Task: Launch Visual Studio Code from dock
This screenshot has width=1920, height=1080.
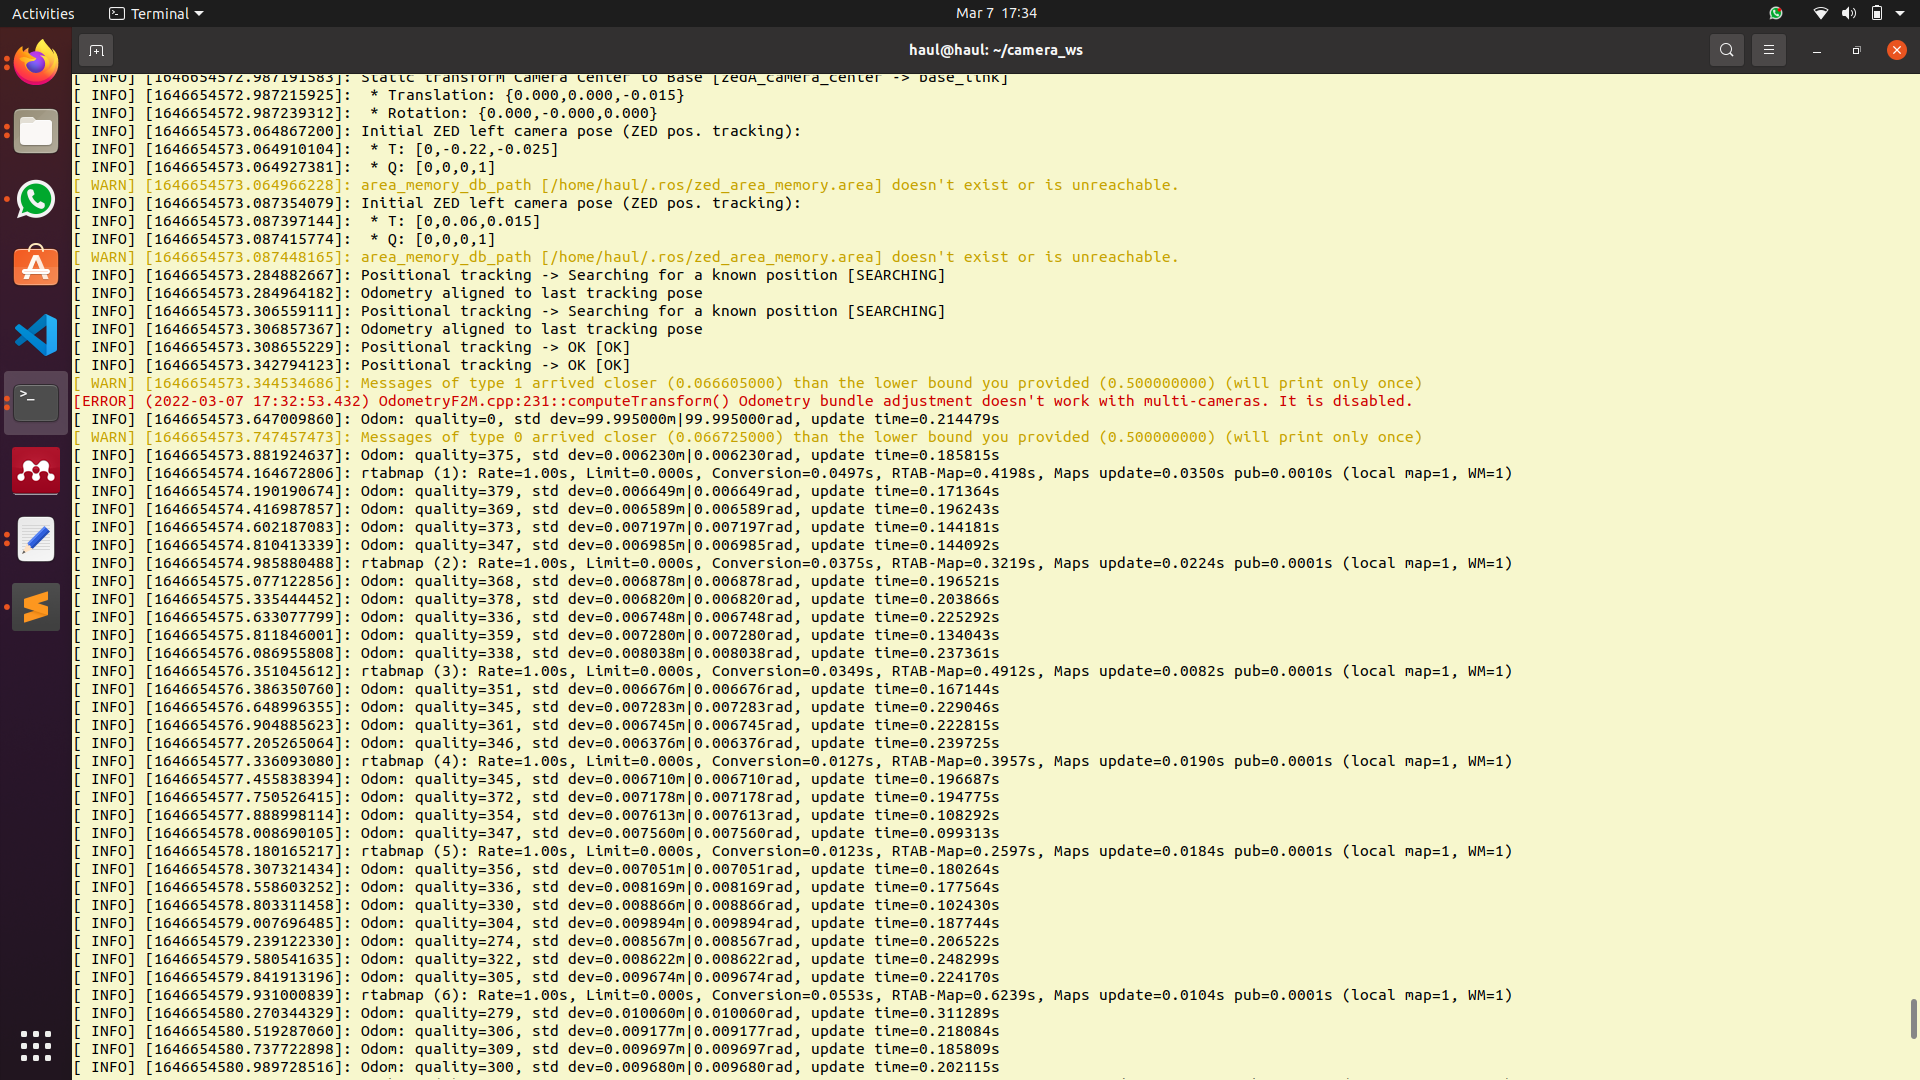Action: coord(36,335)
